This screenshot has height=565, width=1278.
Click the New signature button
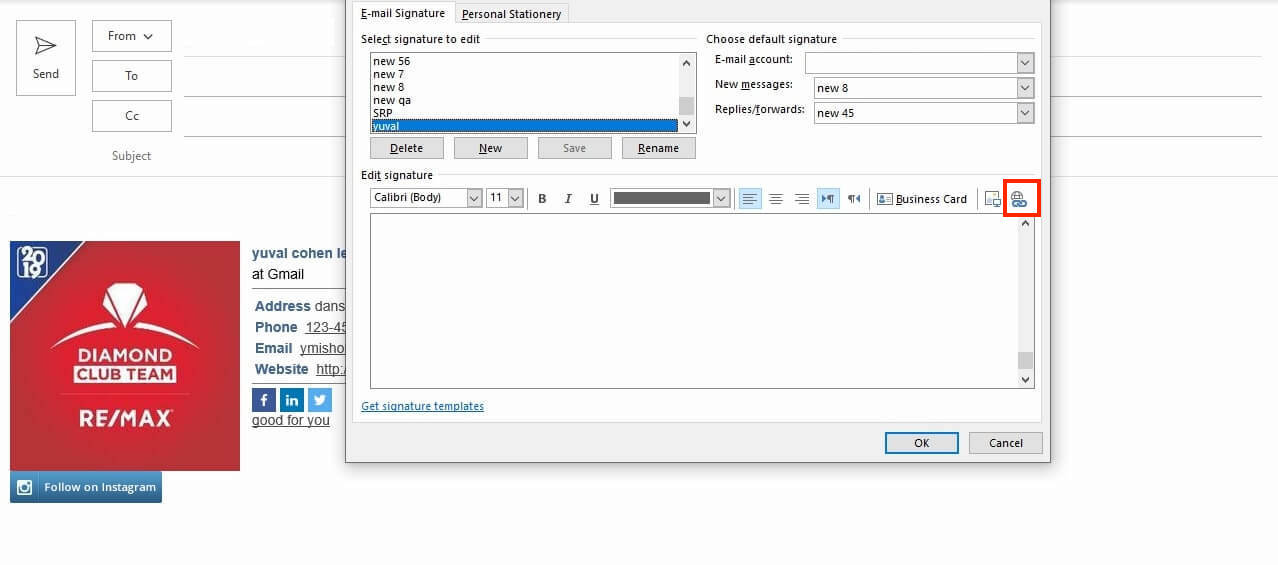click(490, 148)
